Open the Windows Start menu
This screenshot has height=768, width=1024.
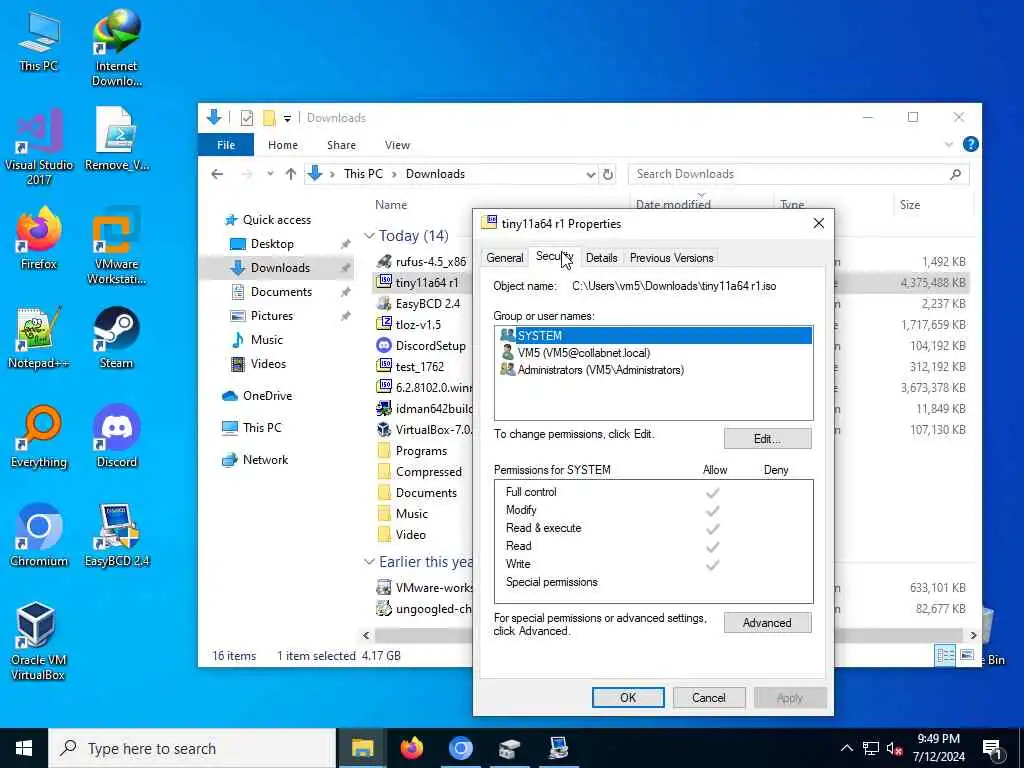[x=24, y=748]
